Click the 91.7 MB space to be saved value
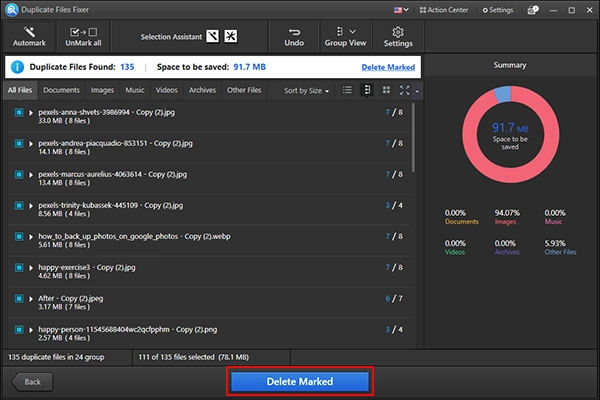The height and width of the screenshot is (400, 600). 249,67
